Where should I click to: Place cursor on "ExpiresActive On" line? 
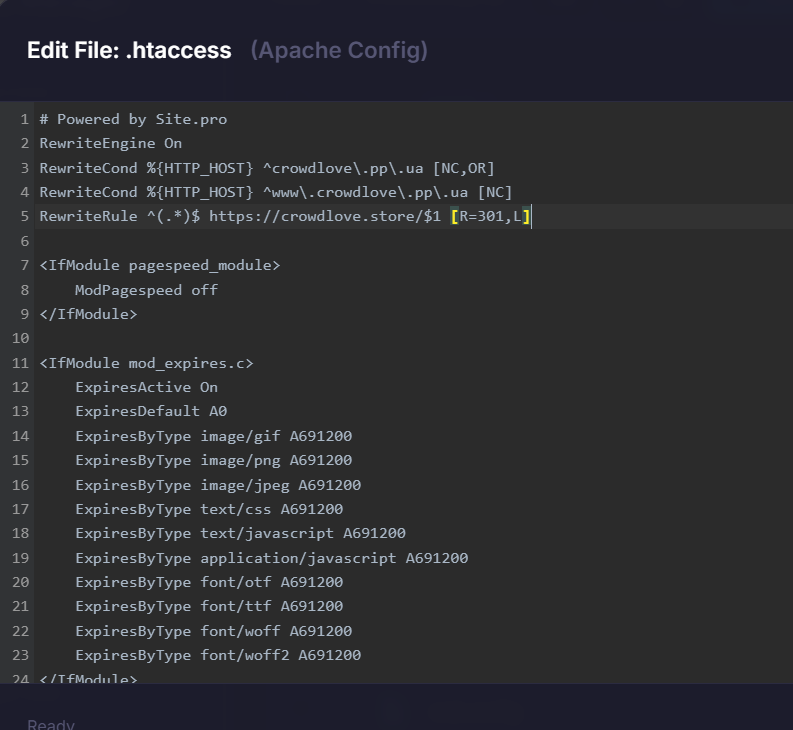coord(146,387)
